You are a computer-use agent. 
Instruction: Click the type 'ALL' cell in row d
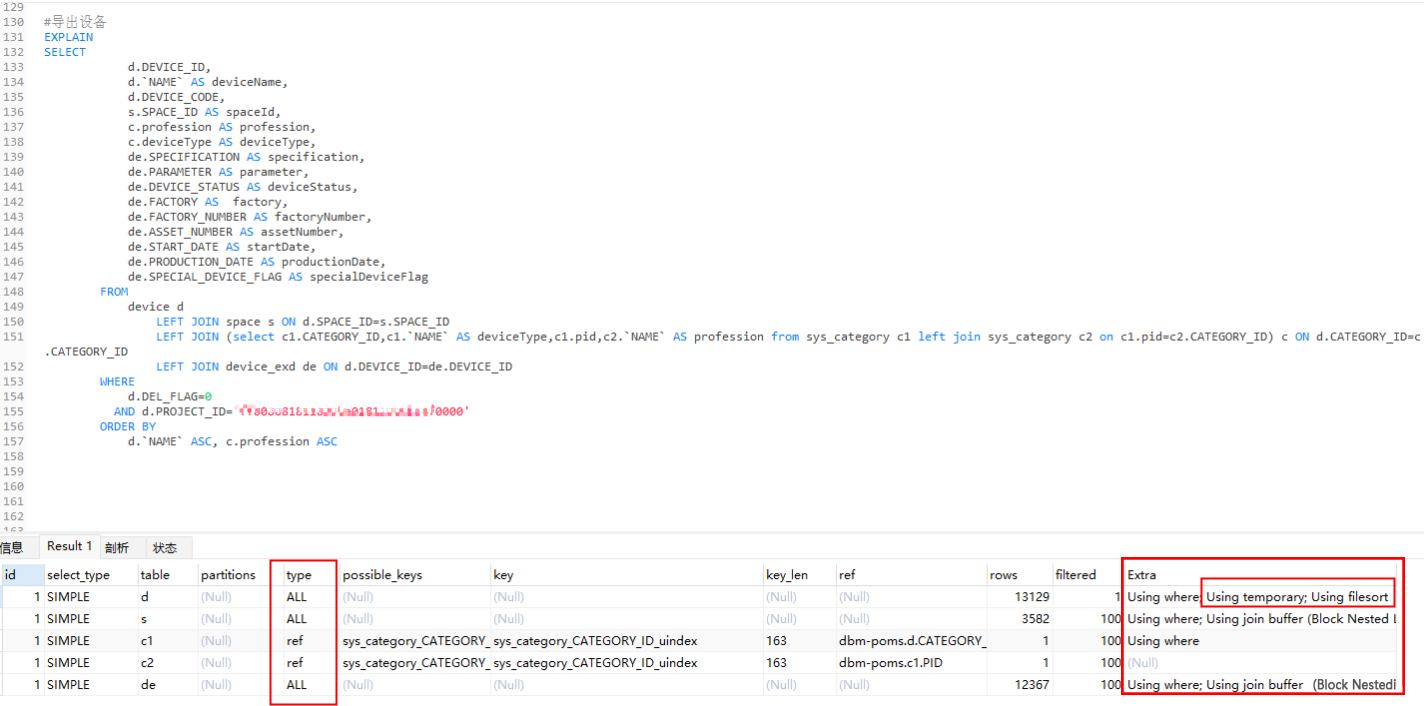[x=311, y=597]
